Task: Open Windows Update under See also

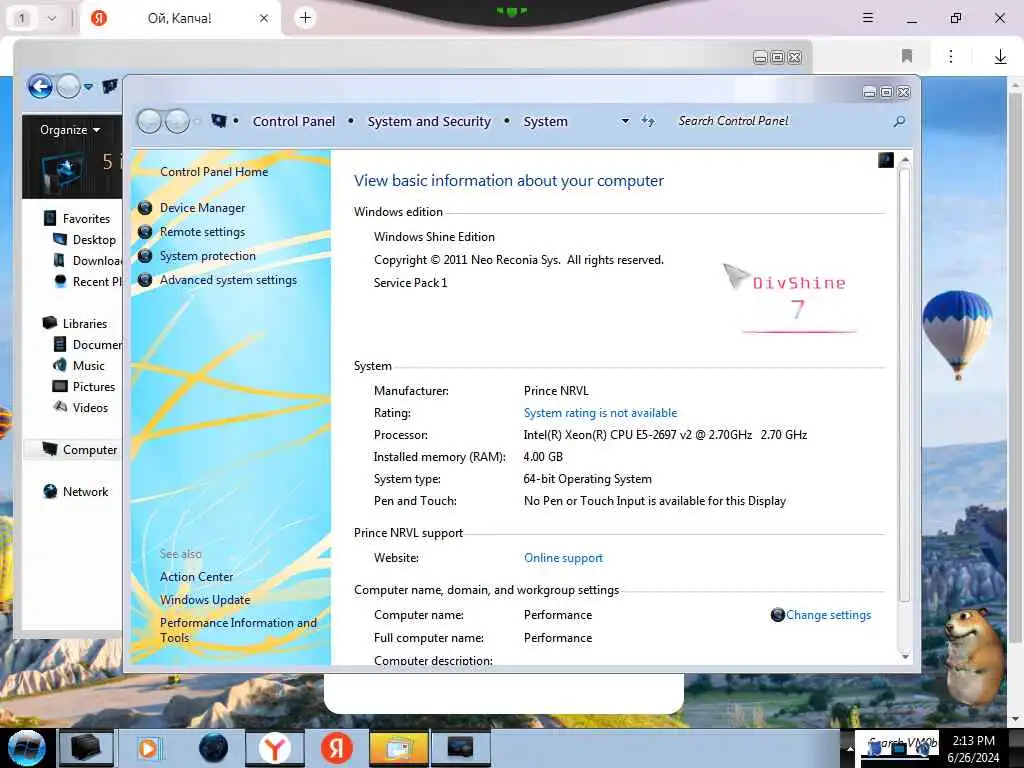Action: (205, 600)
